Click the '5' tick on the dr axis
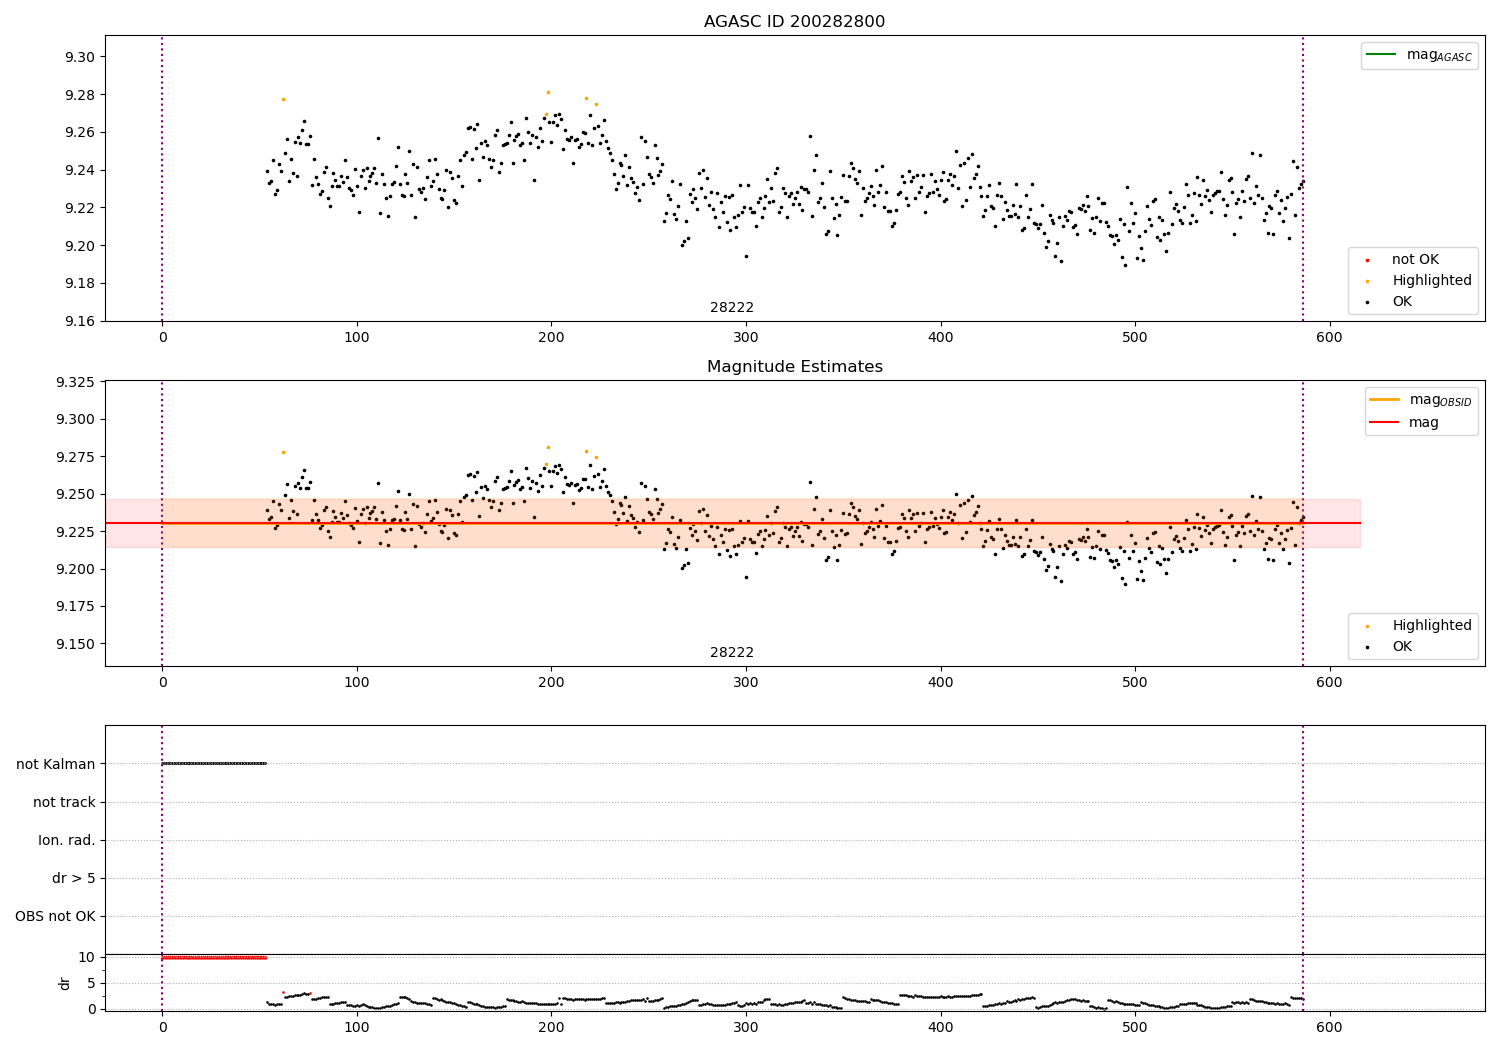 coord(92,983)
